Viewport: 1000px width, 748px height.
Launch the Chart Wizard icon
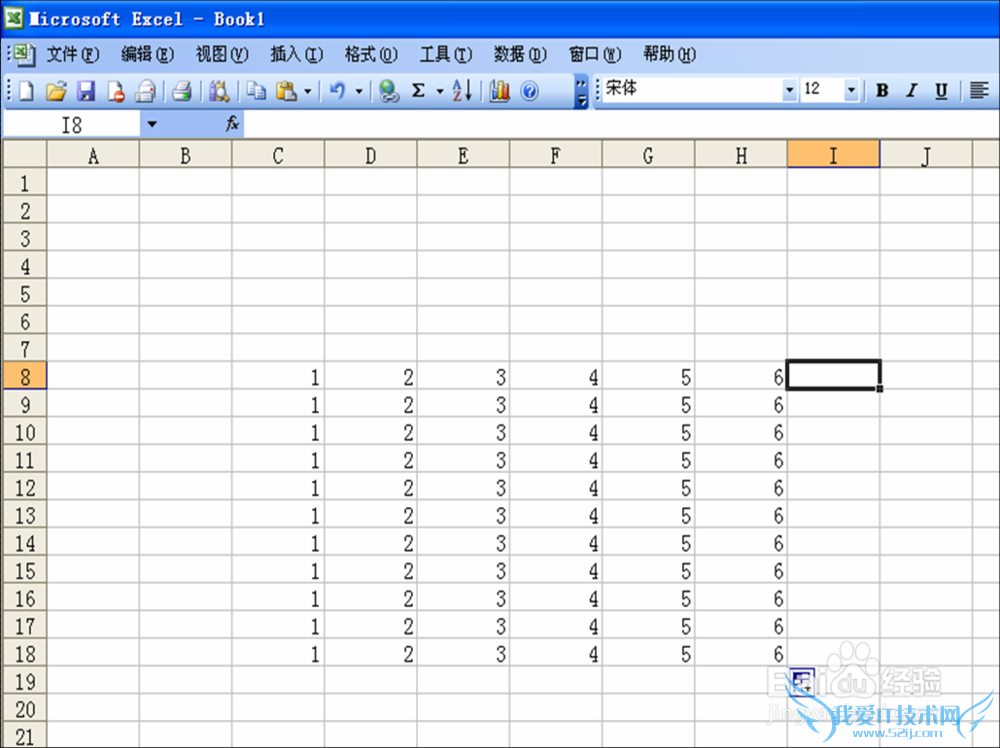tap(499, 91)
